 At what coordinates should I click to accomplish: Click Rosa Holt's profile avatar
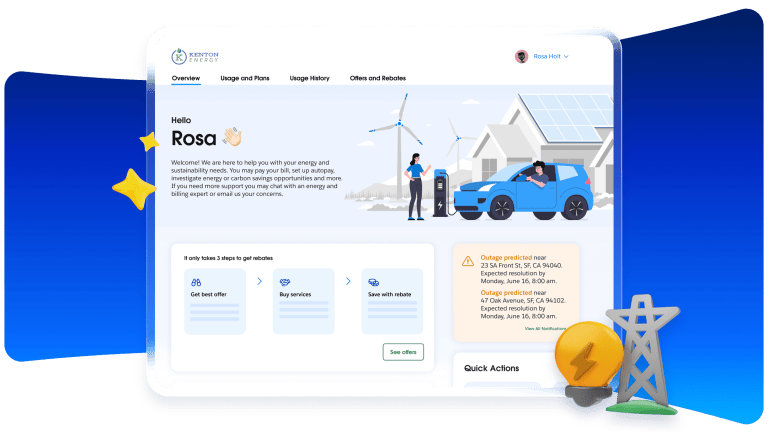(x=522, y=56)
